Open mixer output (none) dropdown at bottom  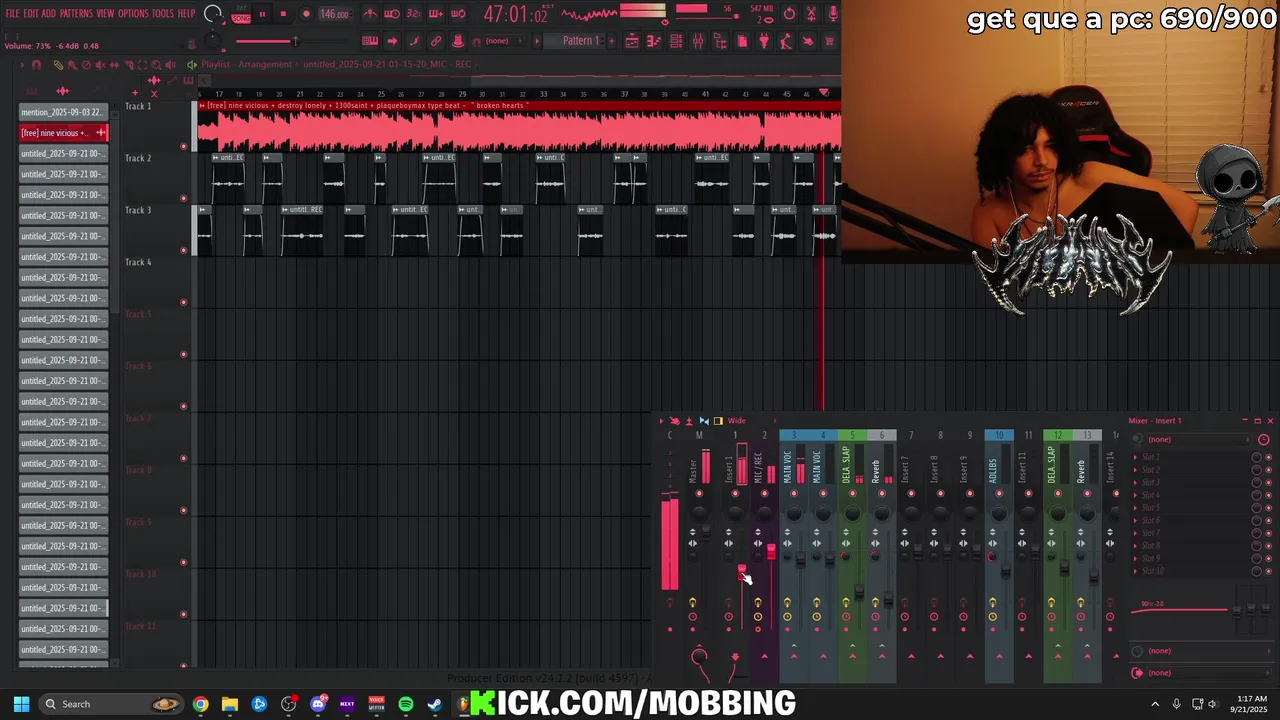point(1199,673)
